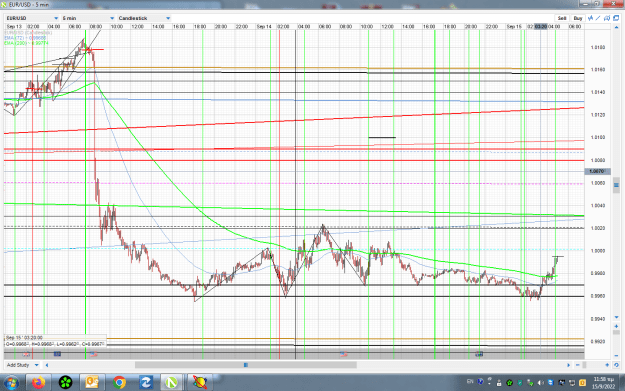Expand the Add Study dropdown
Image resolution: width=625 pixels, height=391 pixels.
point(23,365)
